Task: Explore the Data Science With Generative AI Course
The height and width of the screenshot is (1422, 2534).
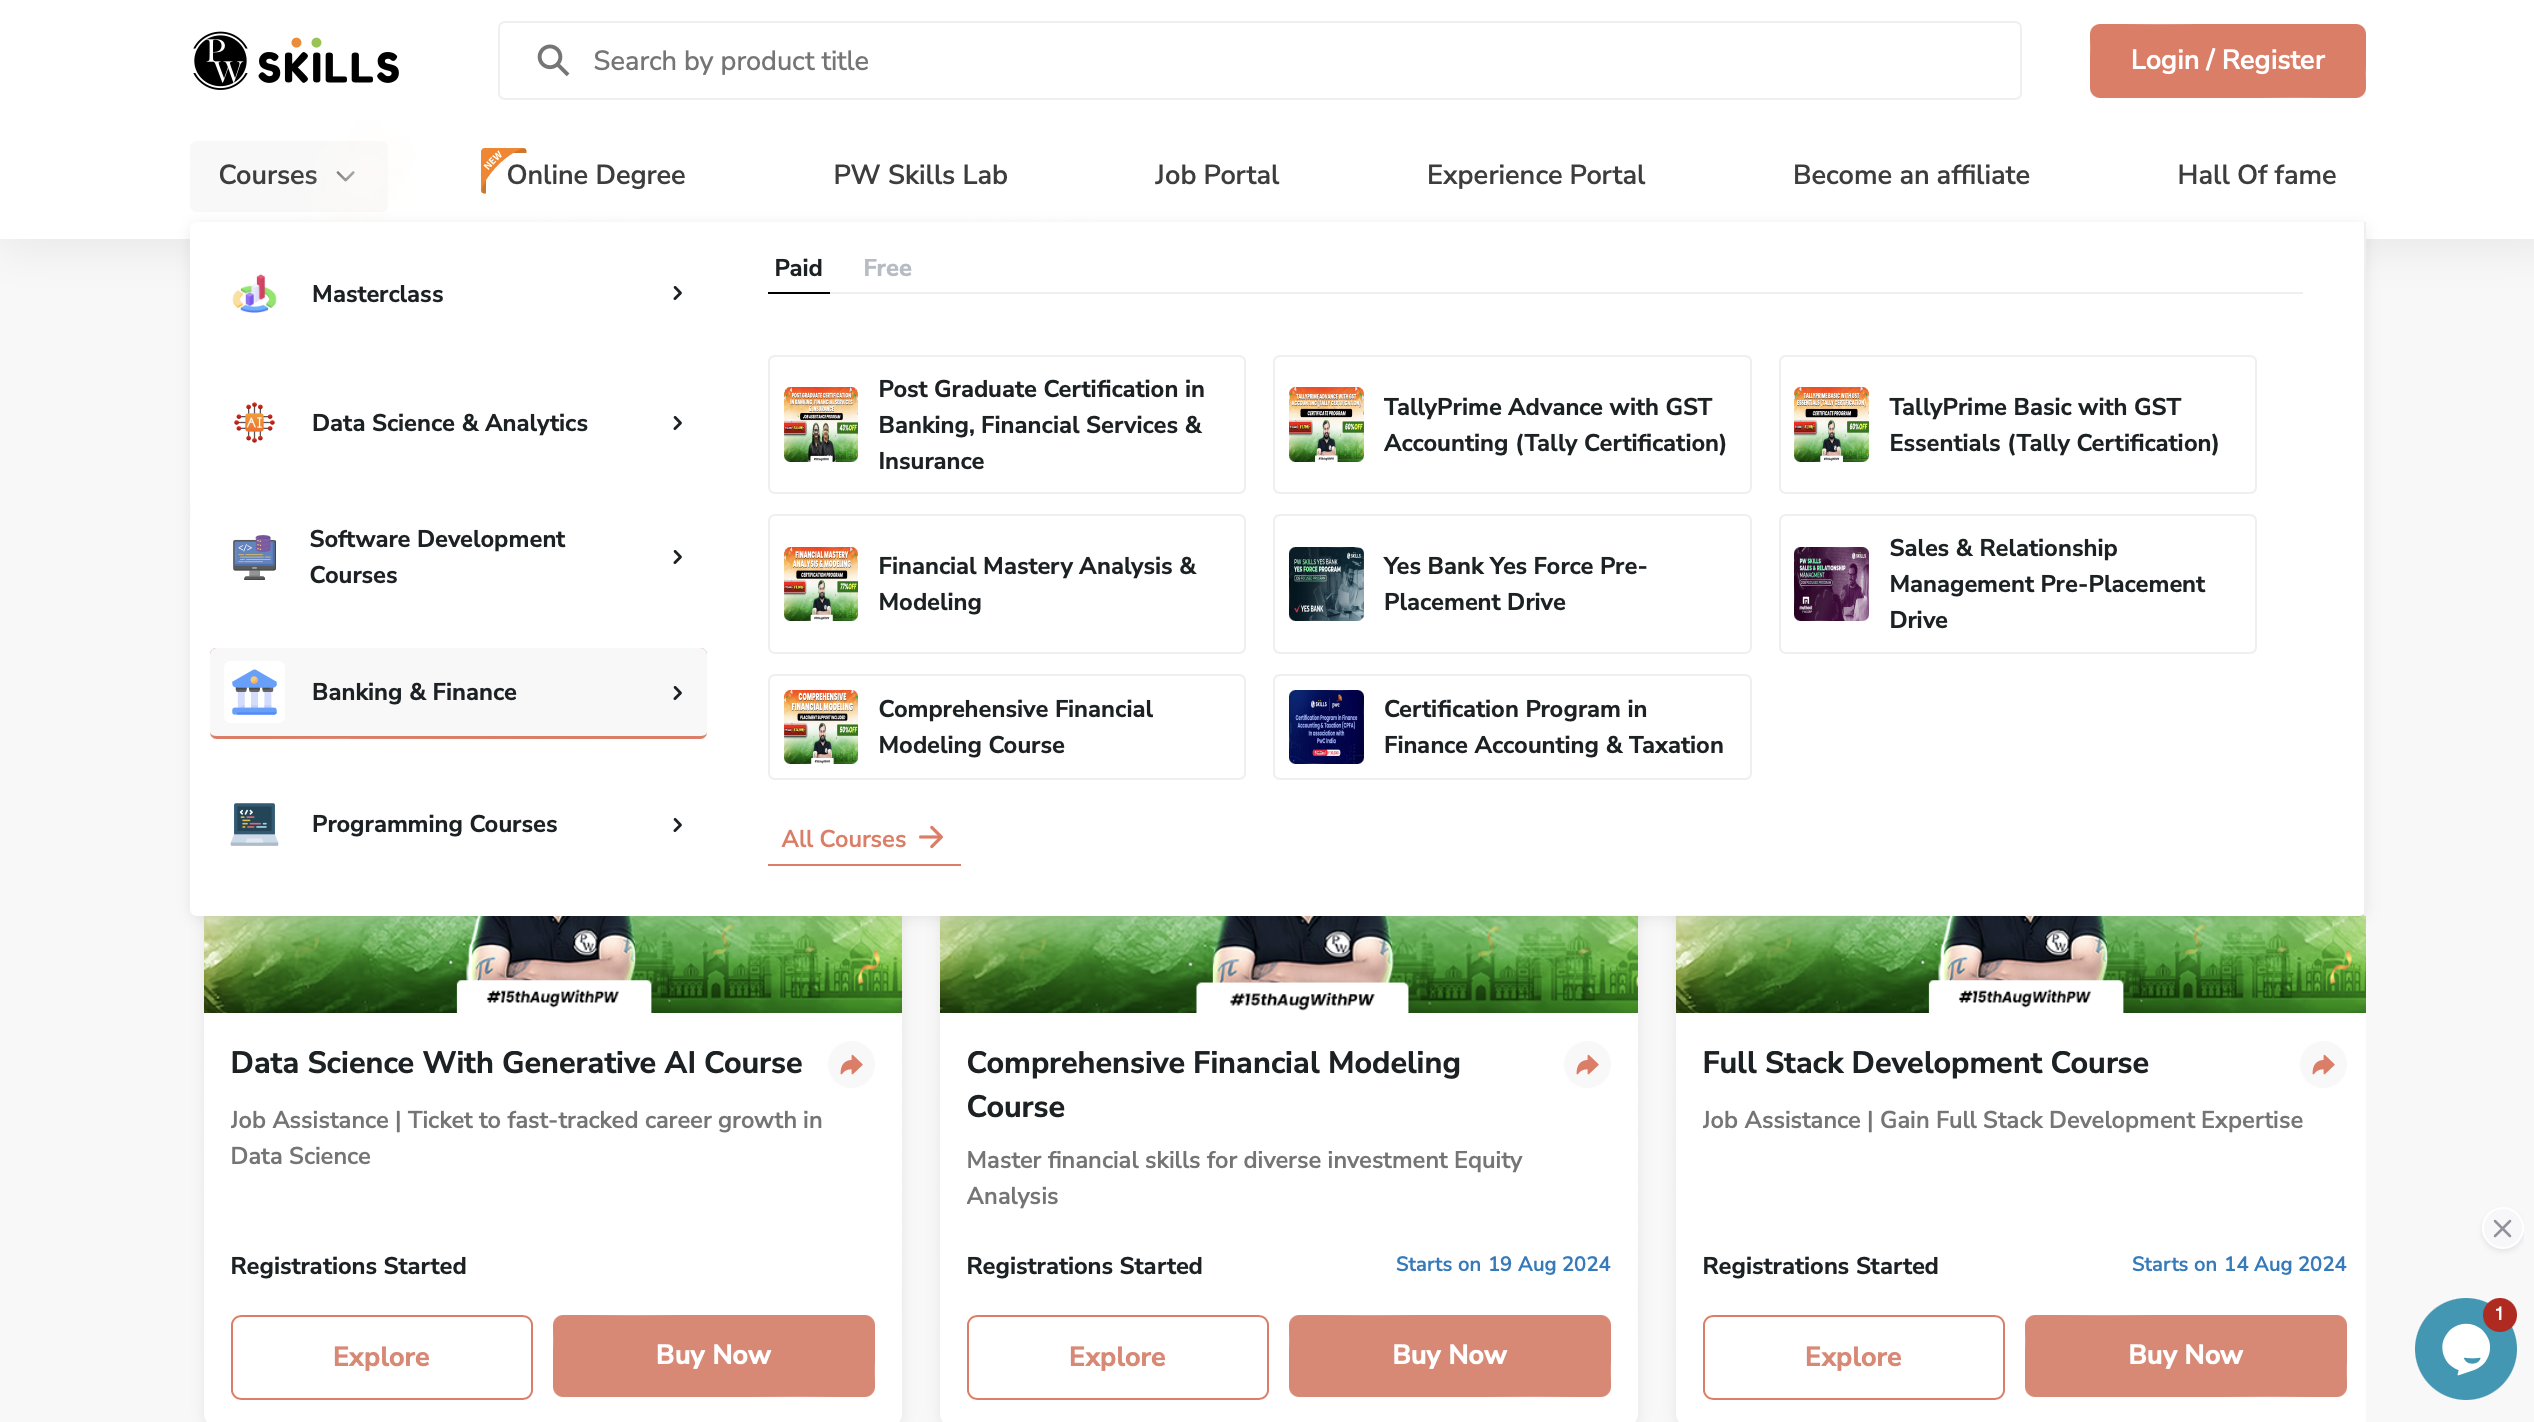Action: click(381, 1356)
